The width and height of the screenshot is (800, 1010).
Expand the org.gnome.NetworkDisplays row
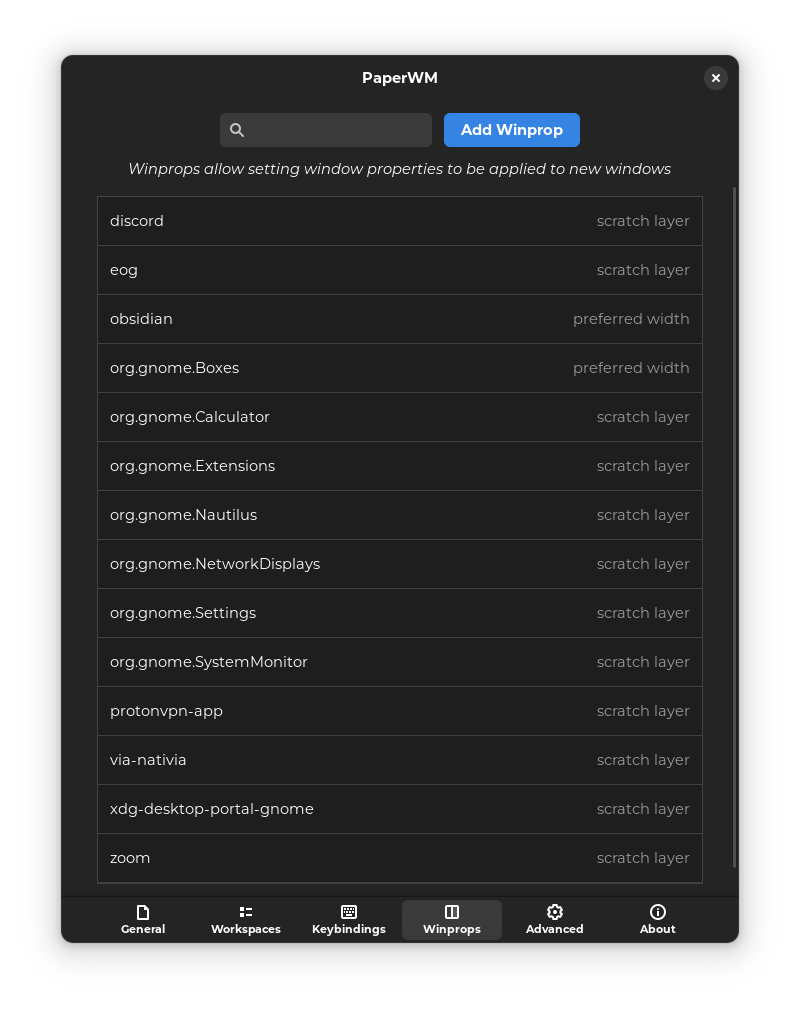point(399,564)
